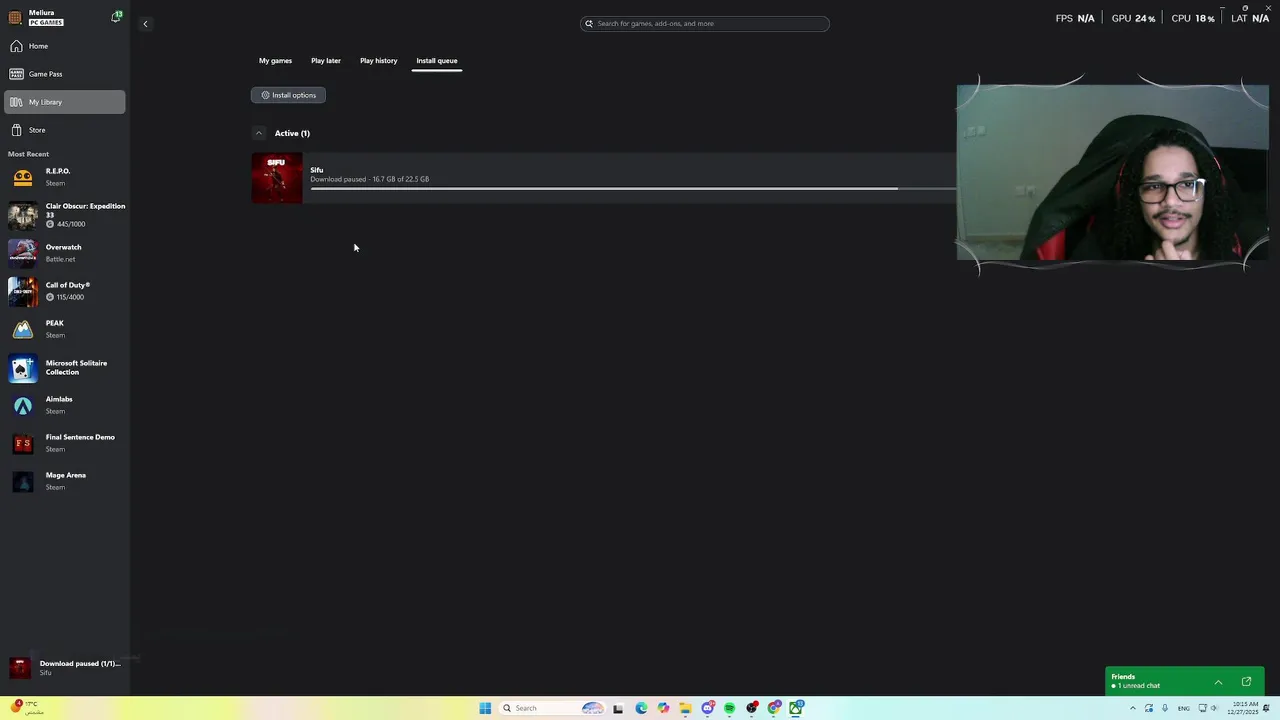Launch Microsoft Edge from the taskbar
This screenshot has width=1280, height=720.
point(641,708)
